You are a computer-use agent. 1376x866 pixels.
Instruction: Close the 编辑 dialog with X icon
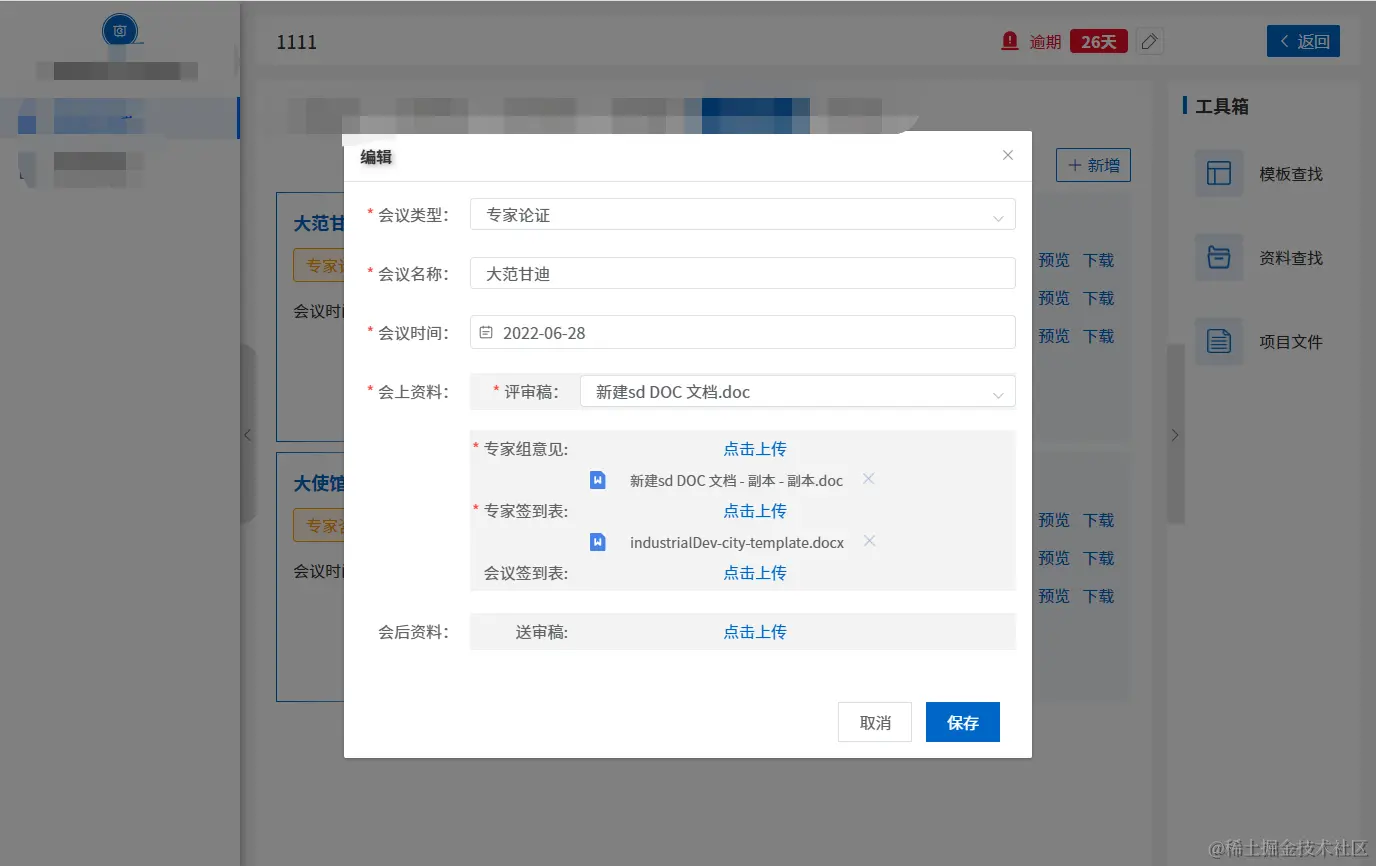point(1008,155)
